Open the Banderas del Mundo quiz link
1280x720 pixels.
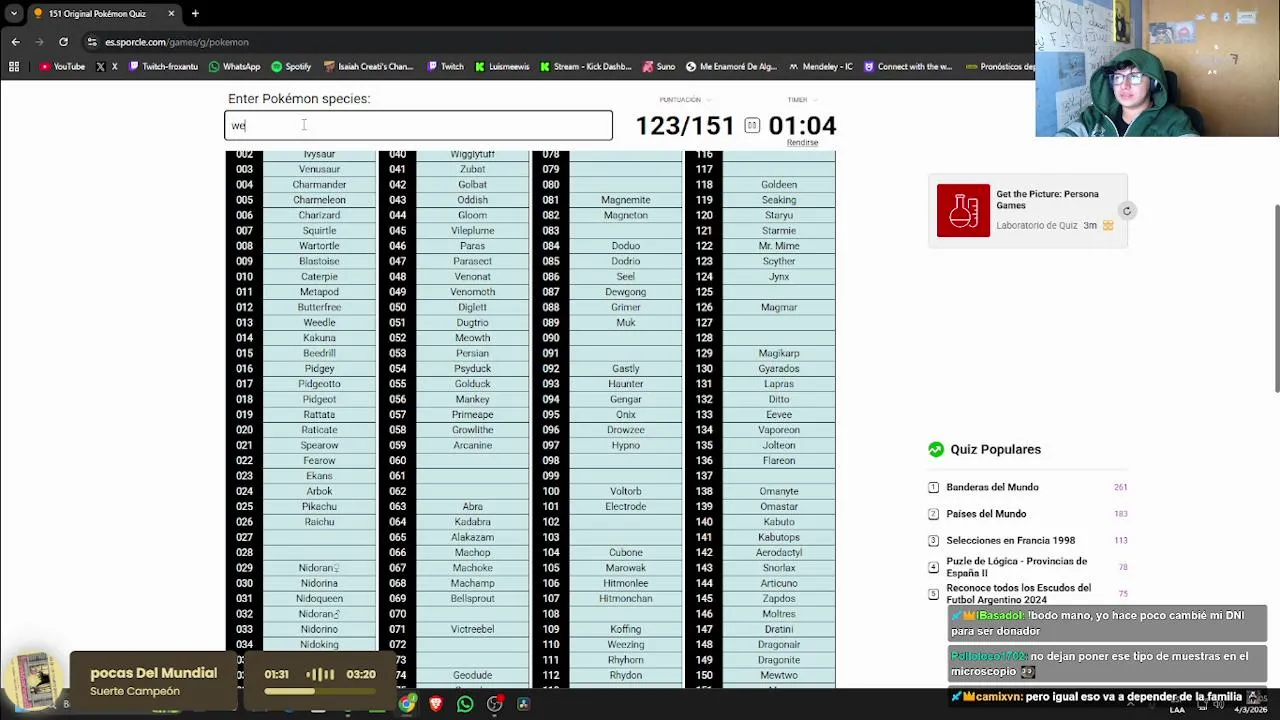992,487
